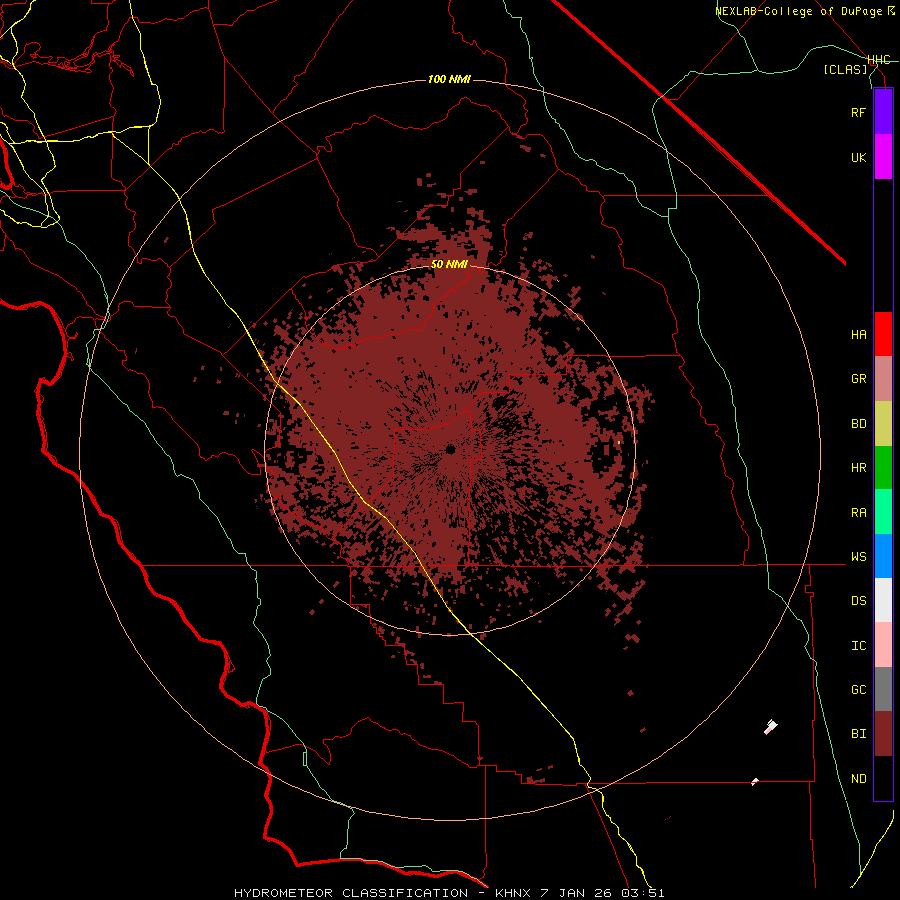Click the 'KHNX' radar site identifier
Screen dimensions: 900x900
pos(513,893)
